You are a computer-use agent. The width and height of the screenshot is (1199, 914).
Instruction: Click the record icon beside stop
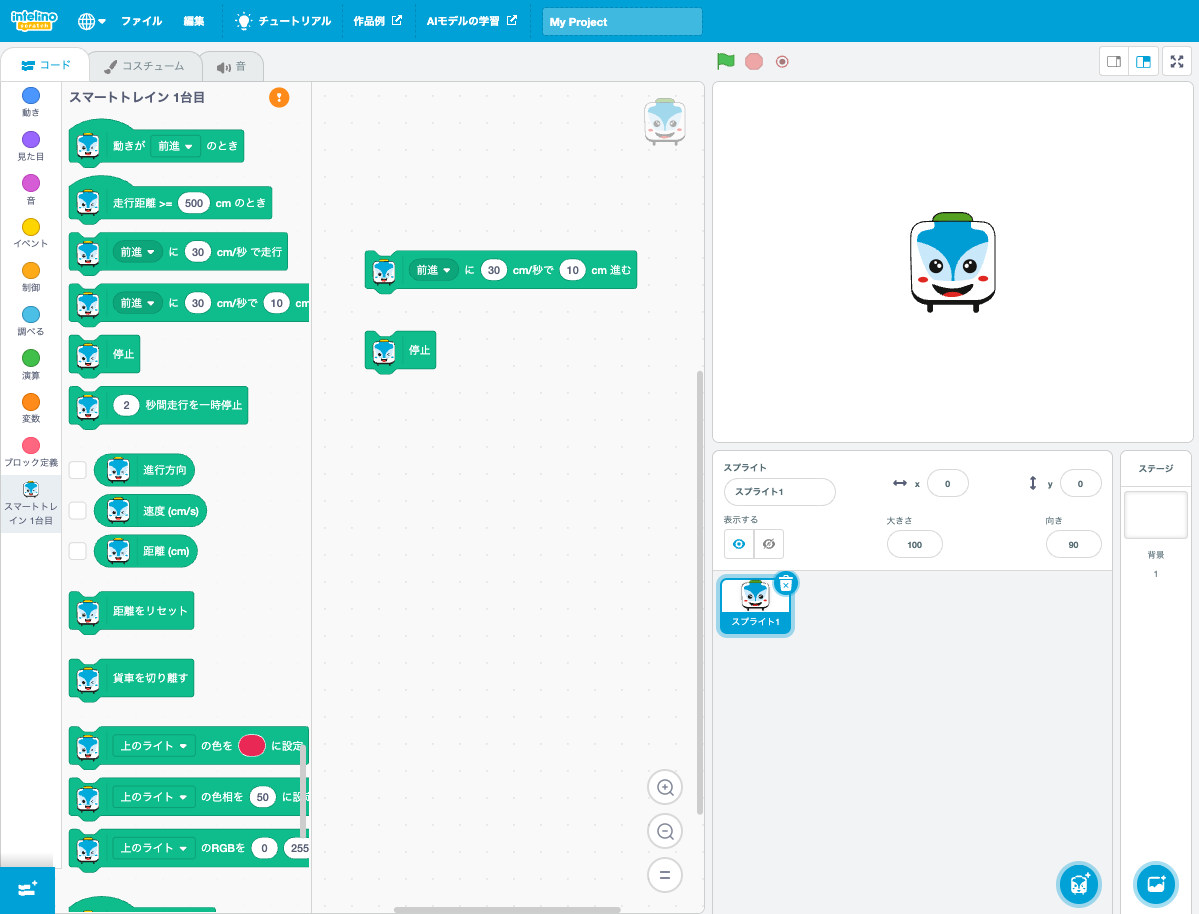coord(781,61)
